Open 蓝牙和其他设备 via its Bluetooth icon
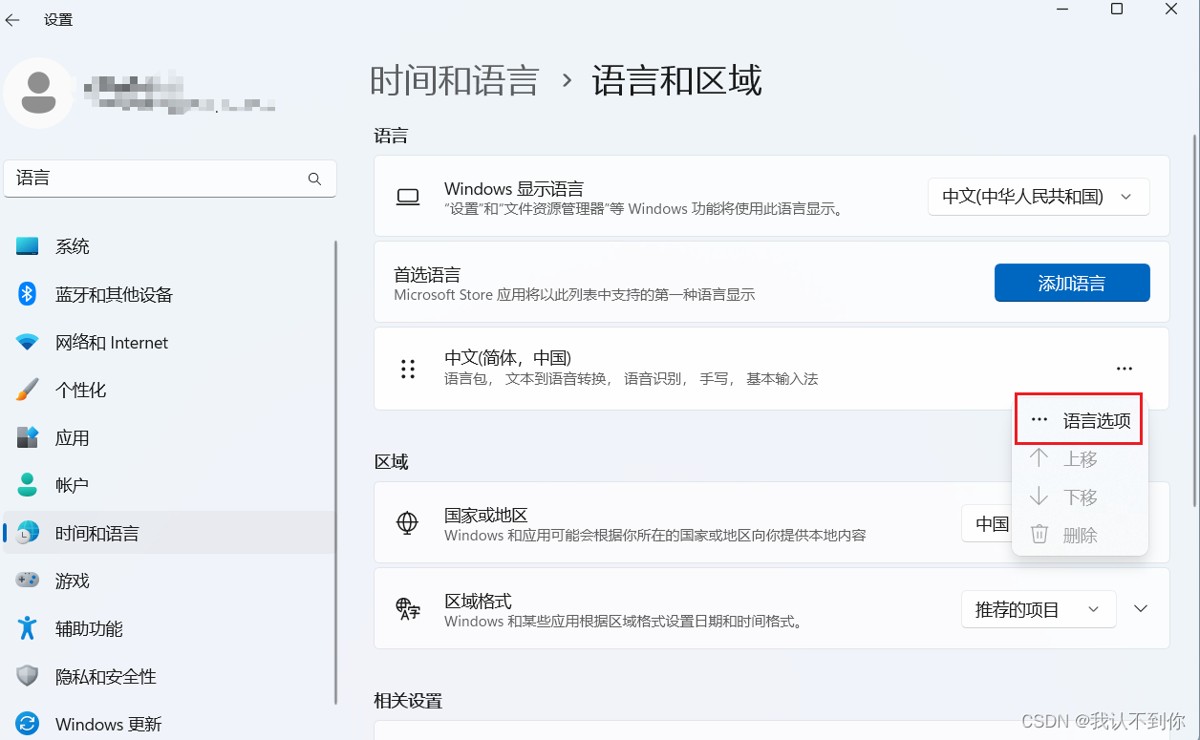Screen dimensions: 1200x740 click(27, 294)
